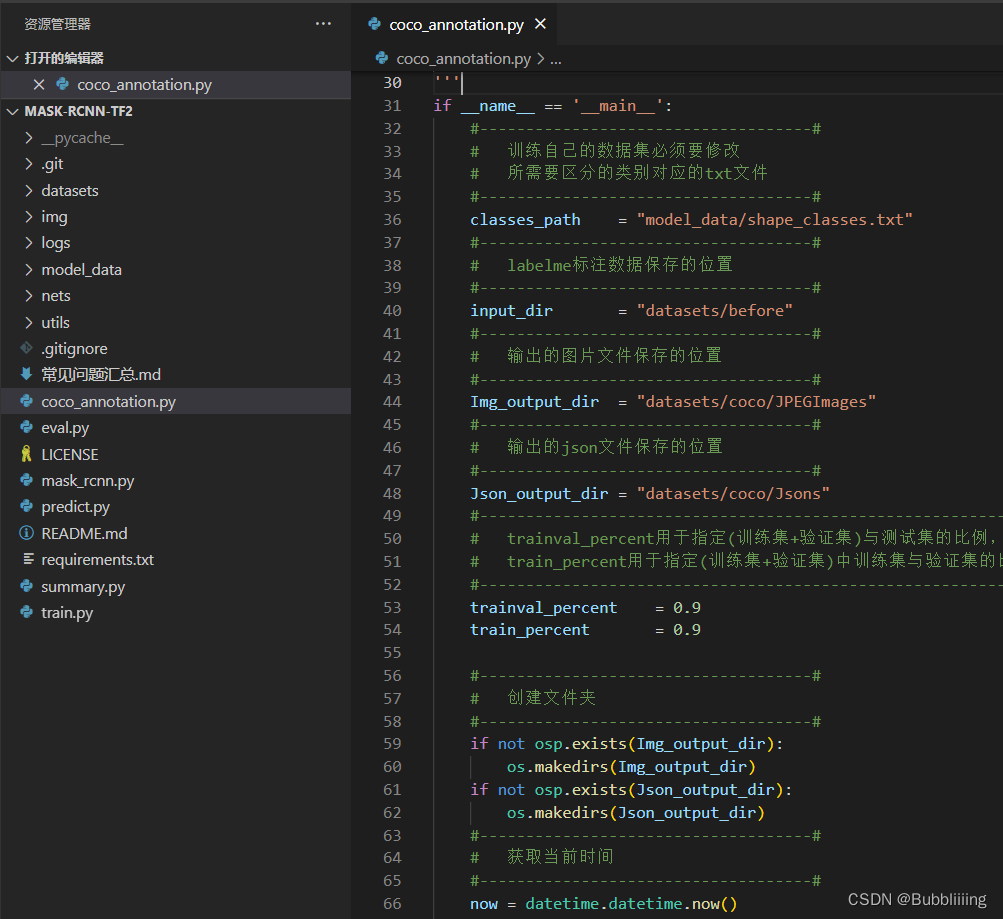Click Python icon on coco_annotation.py tab
Image resolution: width=1003 pixels, height=919 pixels.
[375, 24]
